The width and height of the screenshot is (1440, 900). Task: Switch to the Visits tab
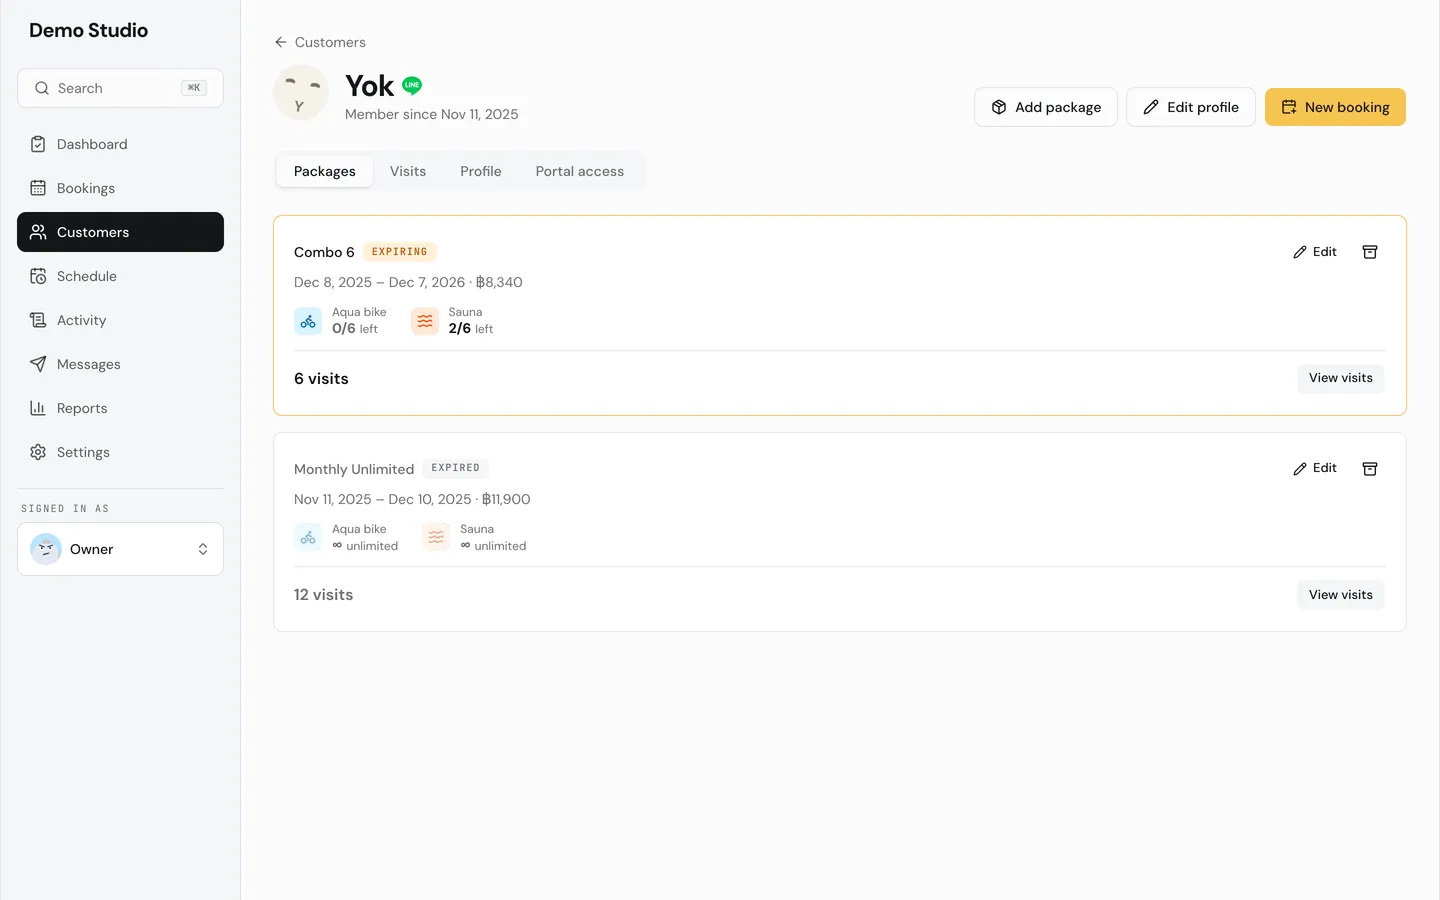click(408, 171)
